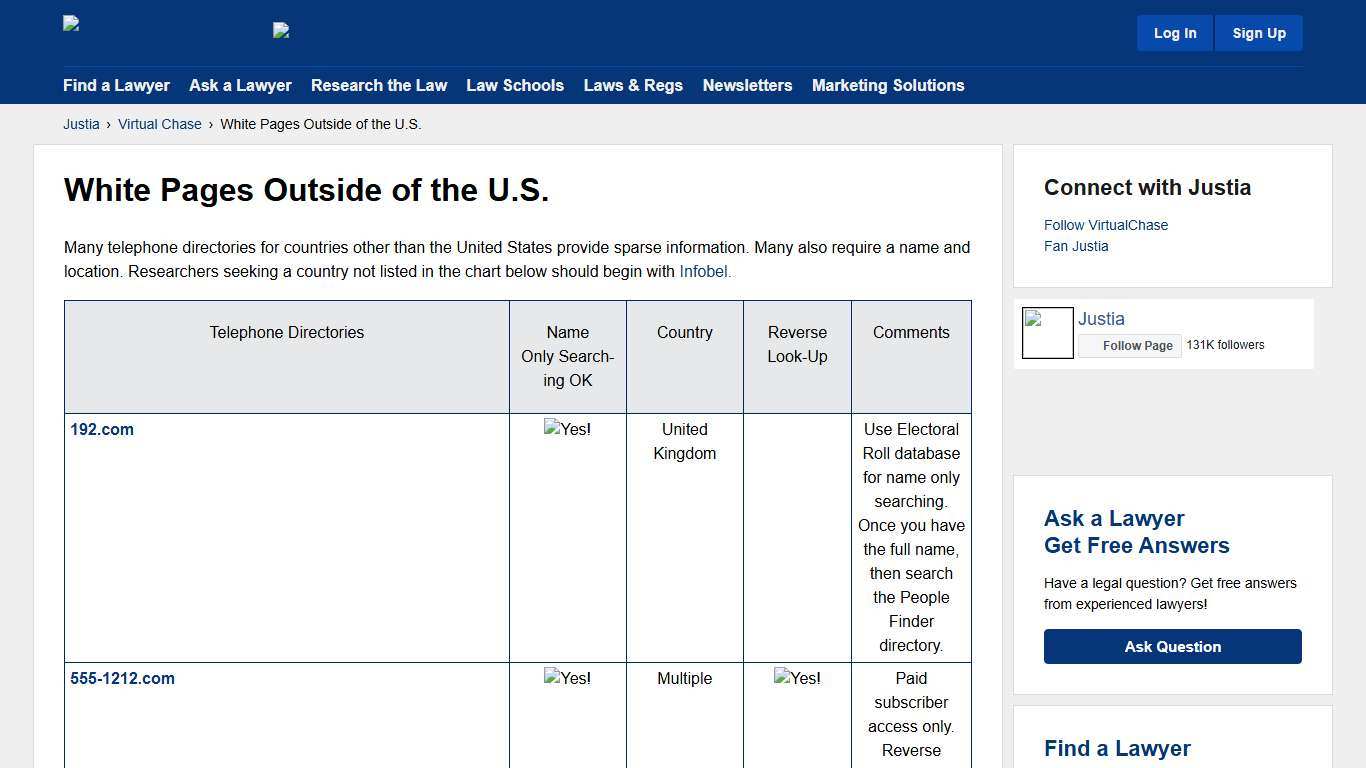Click the Yes! image in 555-1212.com row
Screen dimensions: 1366x768
[x=567, y=678]
